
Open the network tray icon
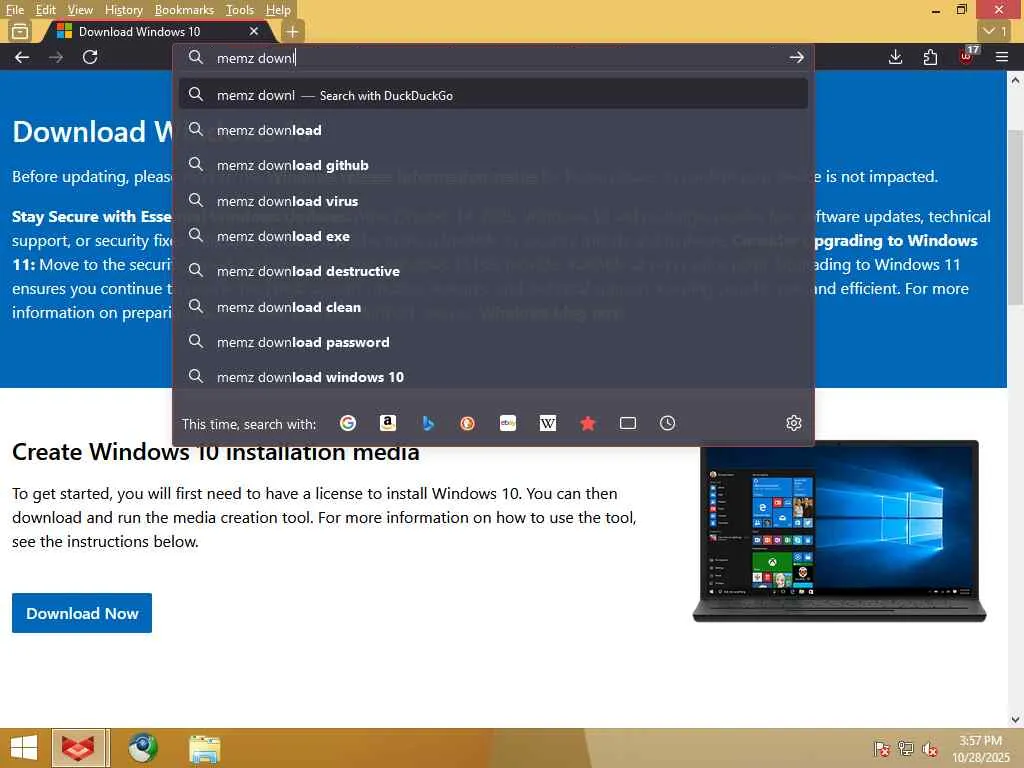coord(906,748)
